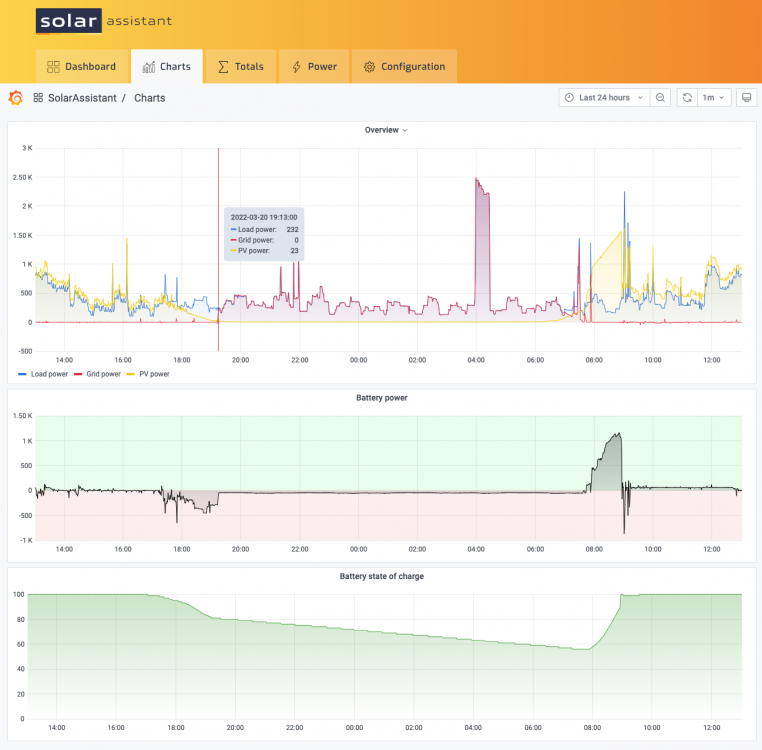Click the Battery power panel title
The height and width of the screenshot is (750, 762).
point(381,398)
